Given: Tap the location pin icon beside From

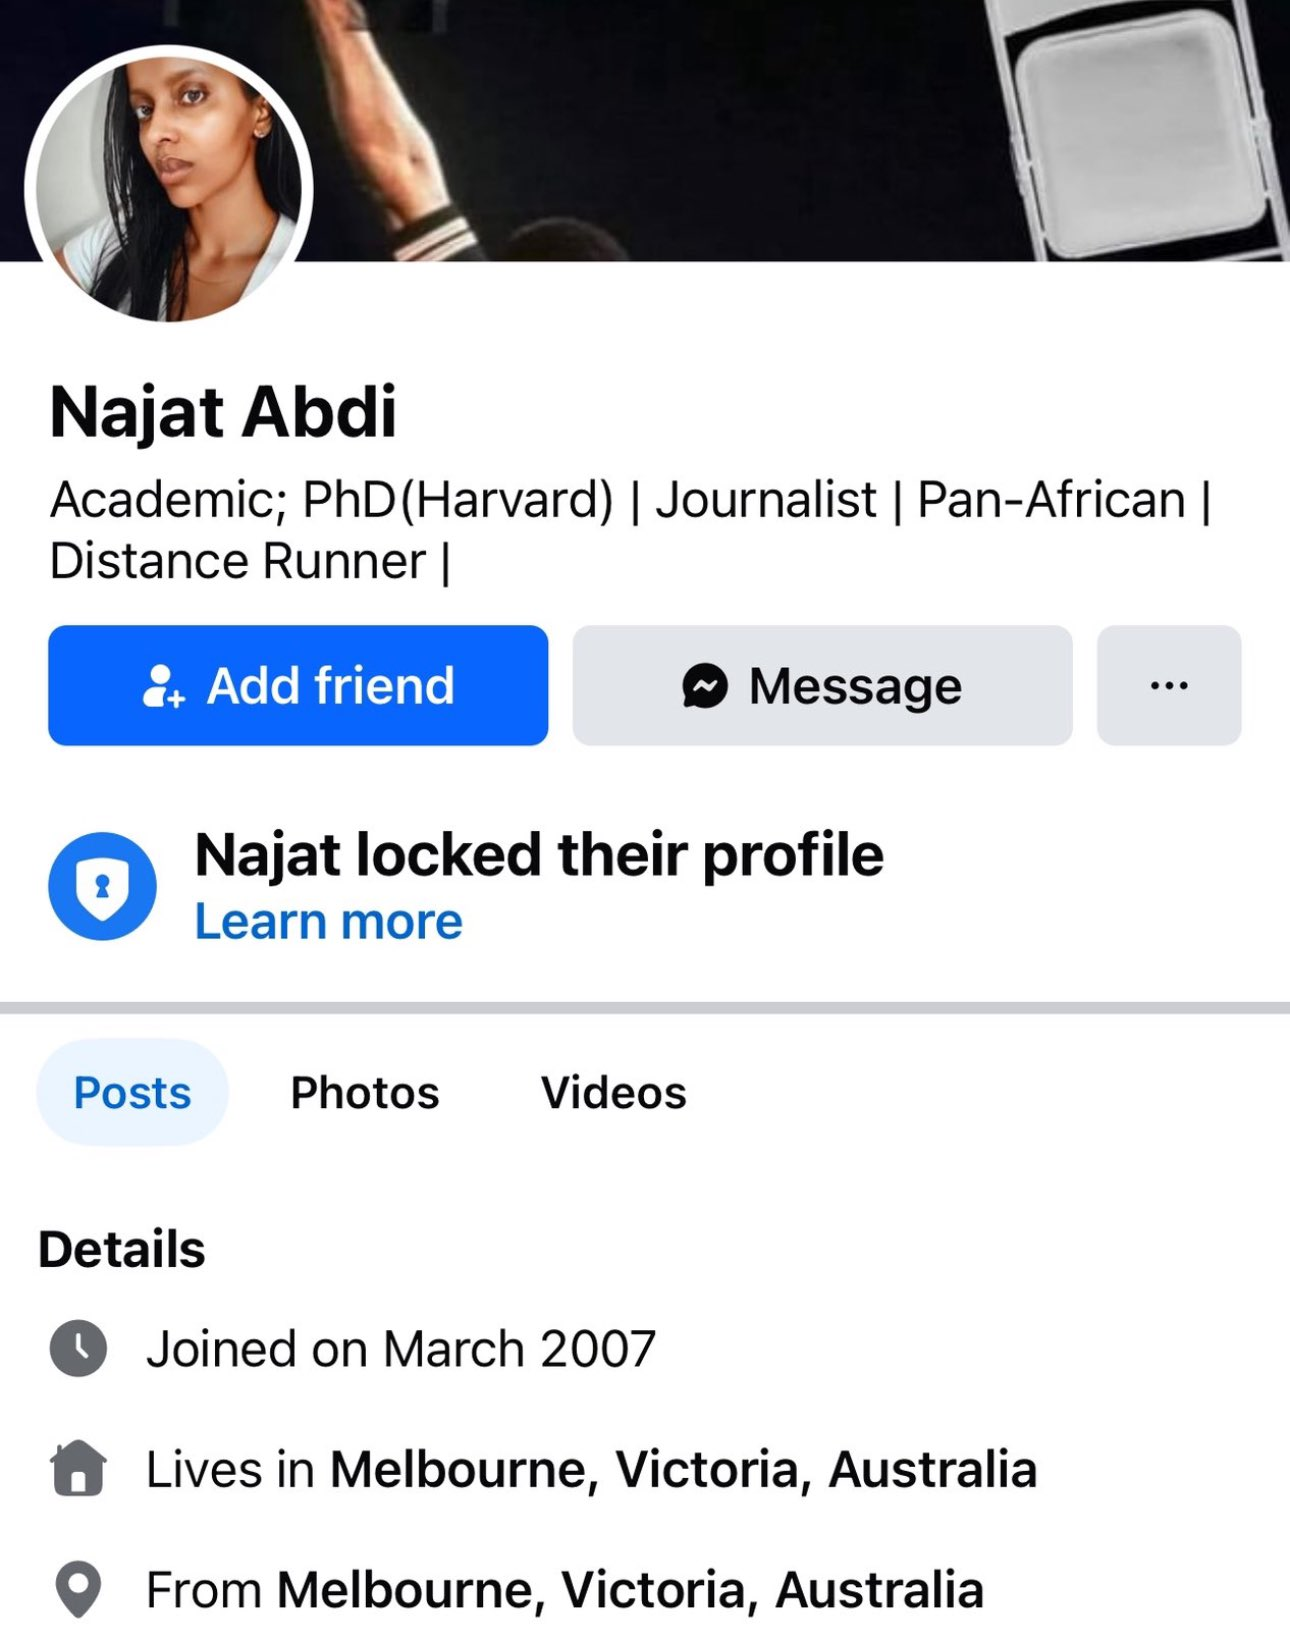Looking at the screenshot, I should point(78,1589).
